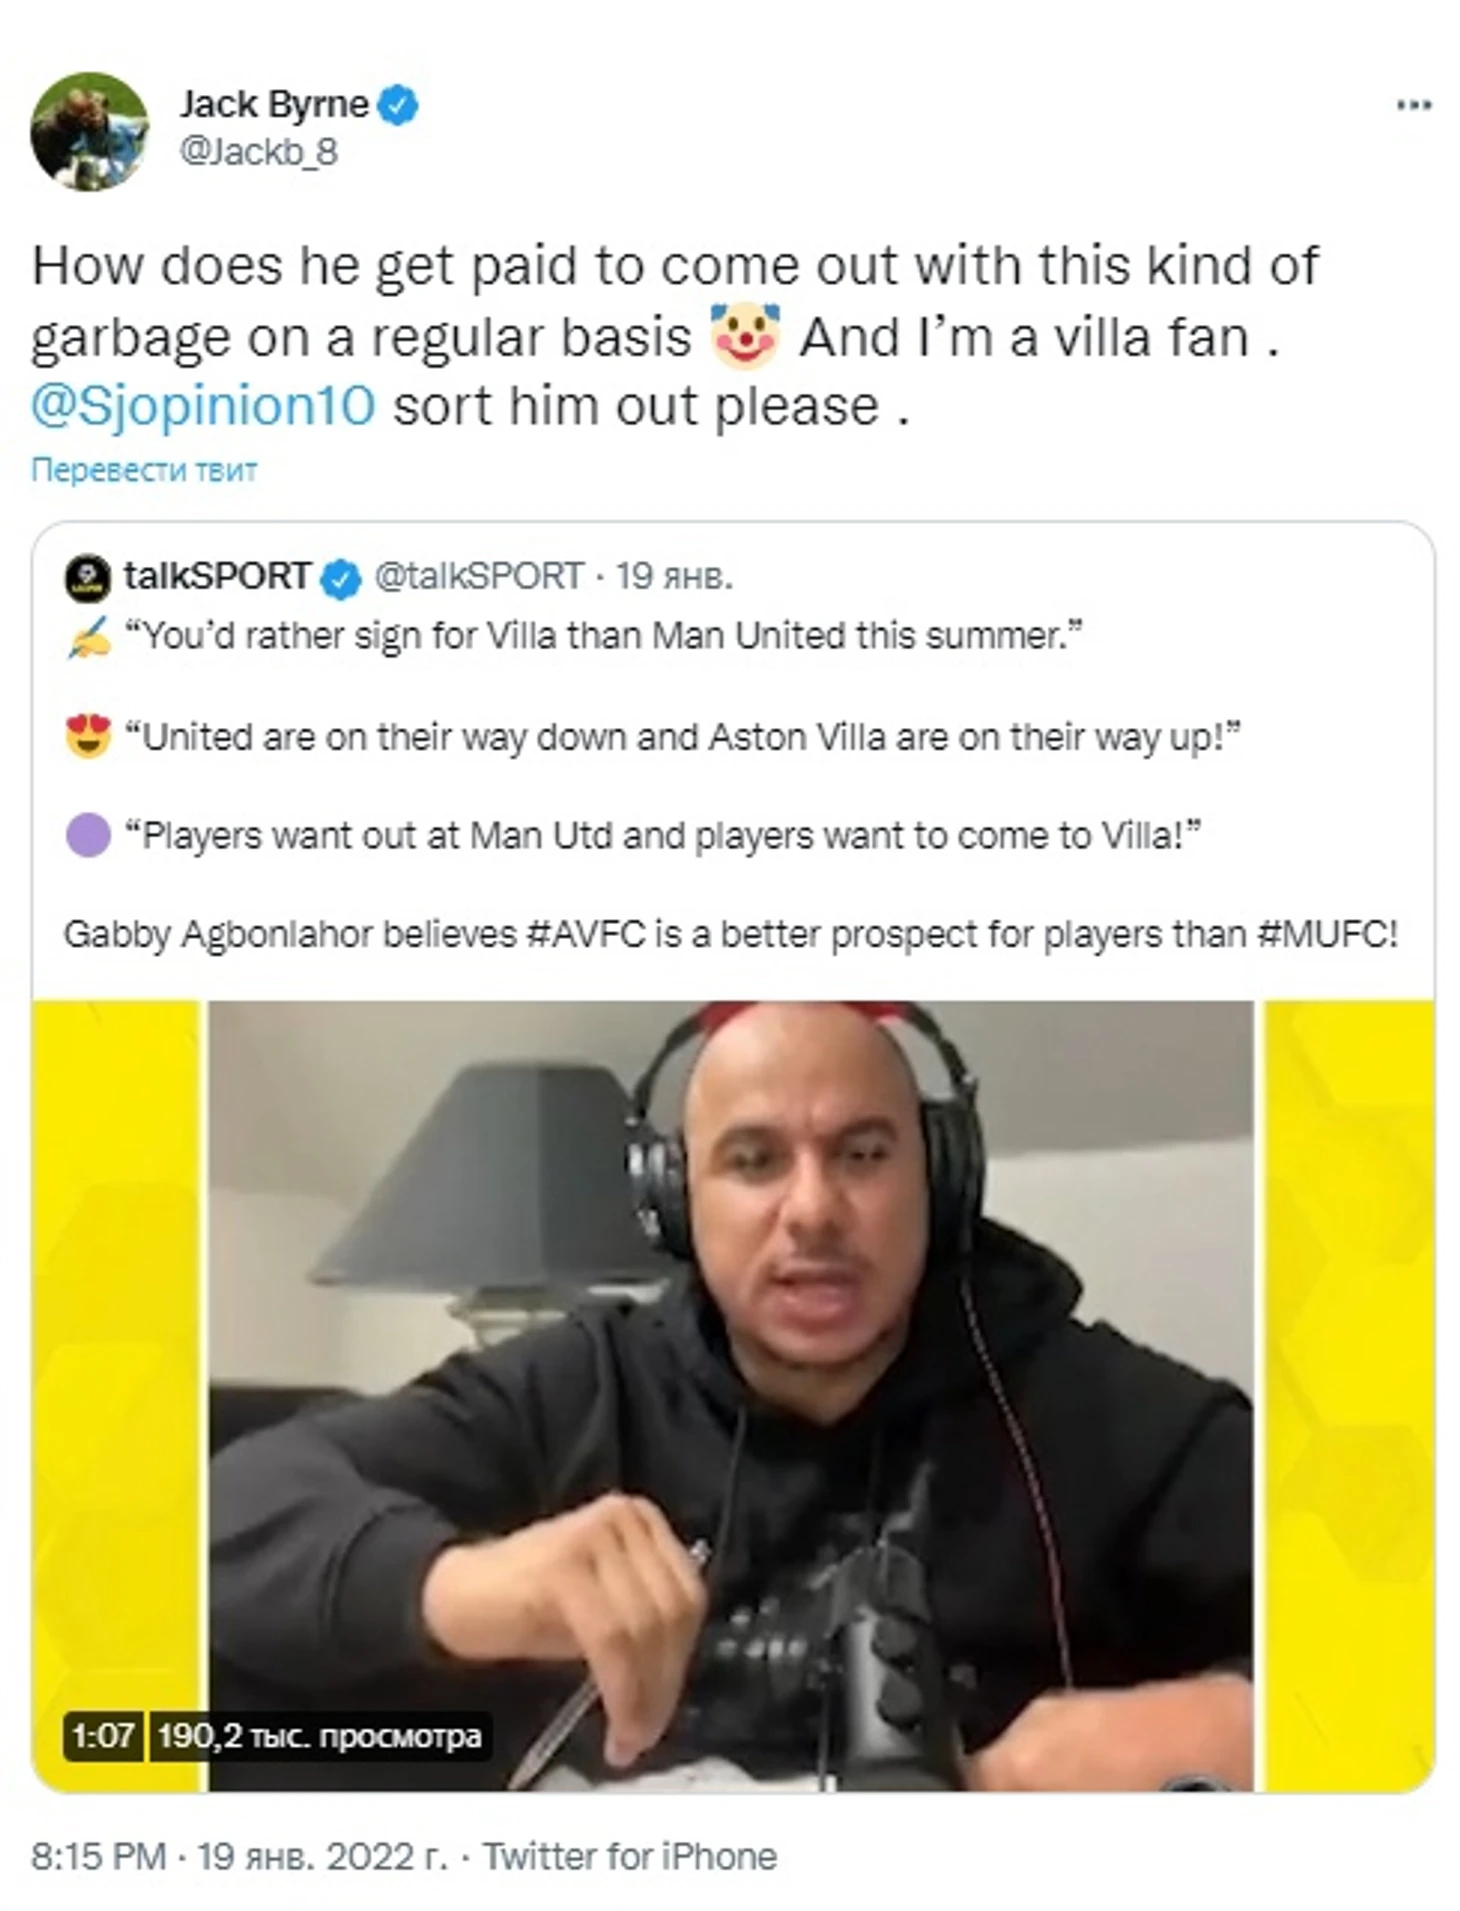
Task: Click Jack Byrne's verified badge
Action: coord(398,105)
